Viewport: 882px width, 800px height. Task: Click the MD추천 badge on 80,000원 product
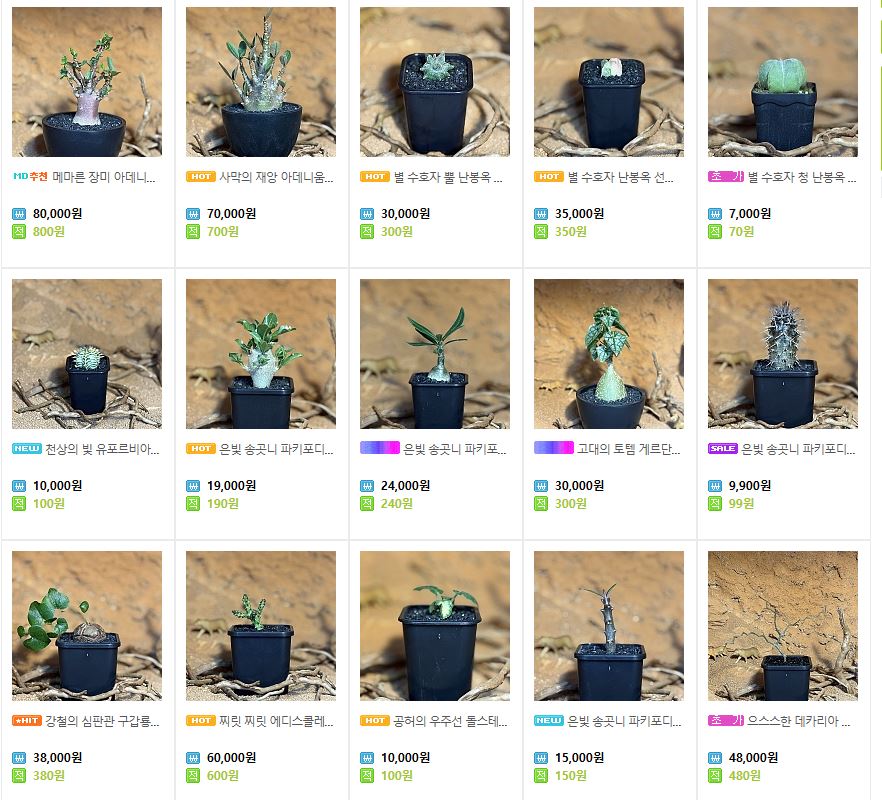click(30, 177)
